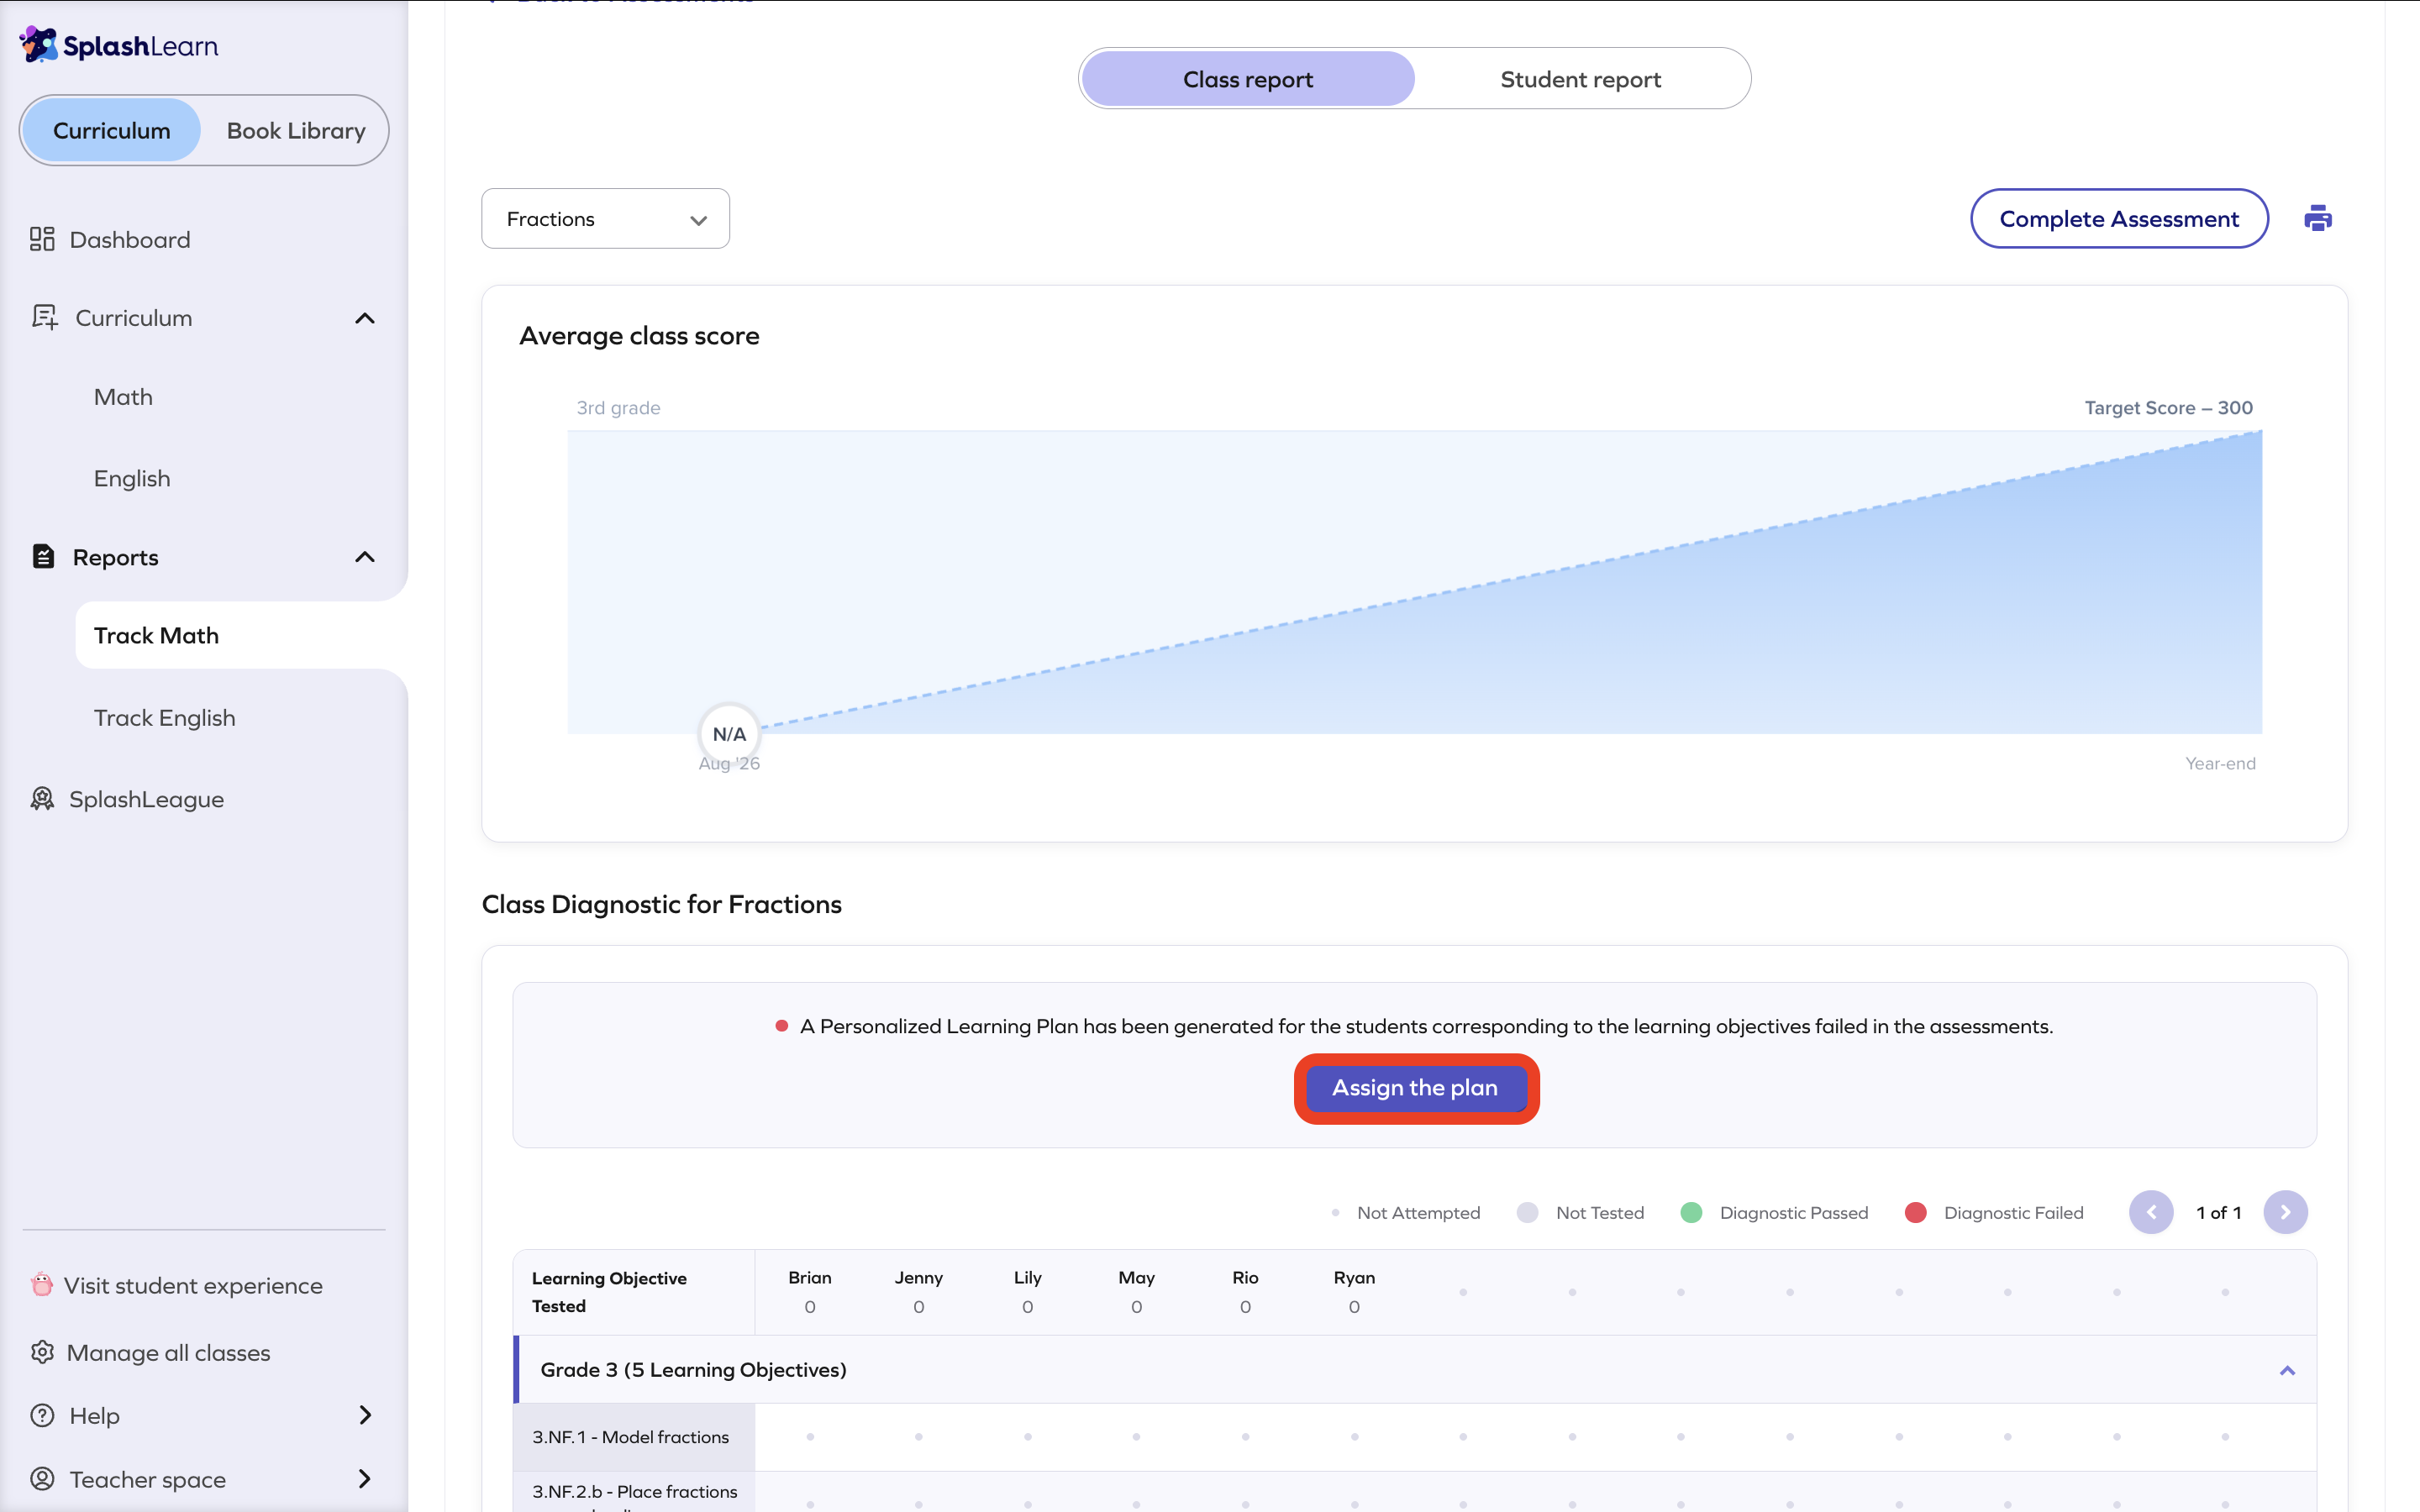Expand the Teacher space submenu arrow
Image resolution: width=2420 pixels, height=1512 pixels.
[x=365, y=1478]
